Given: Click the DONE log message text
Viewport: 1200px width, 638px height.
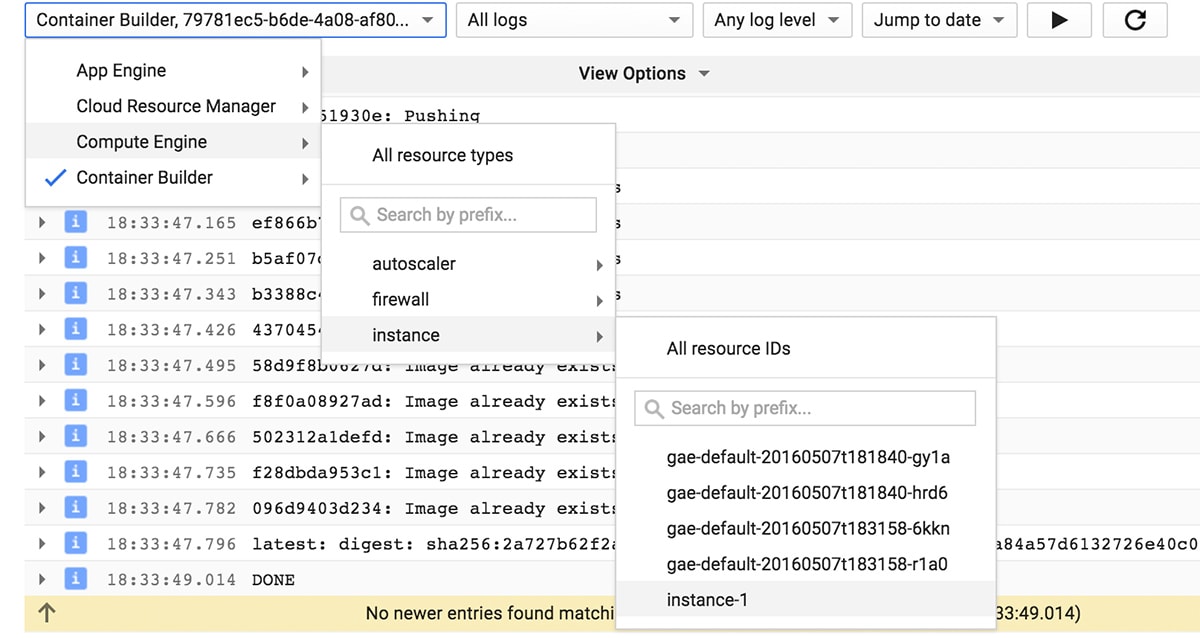Looking at the screenshot, I should pyautogui.click(x=274, y=580).
